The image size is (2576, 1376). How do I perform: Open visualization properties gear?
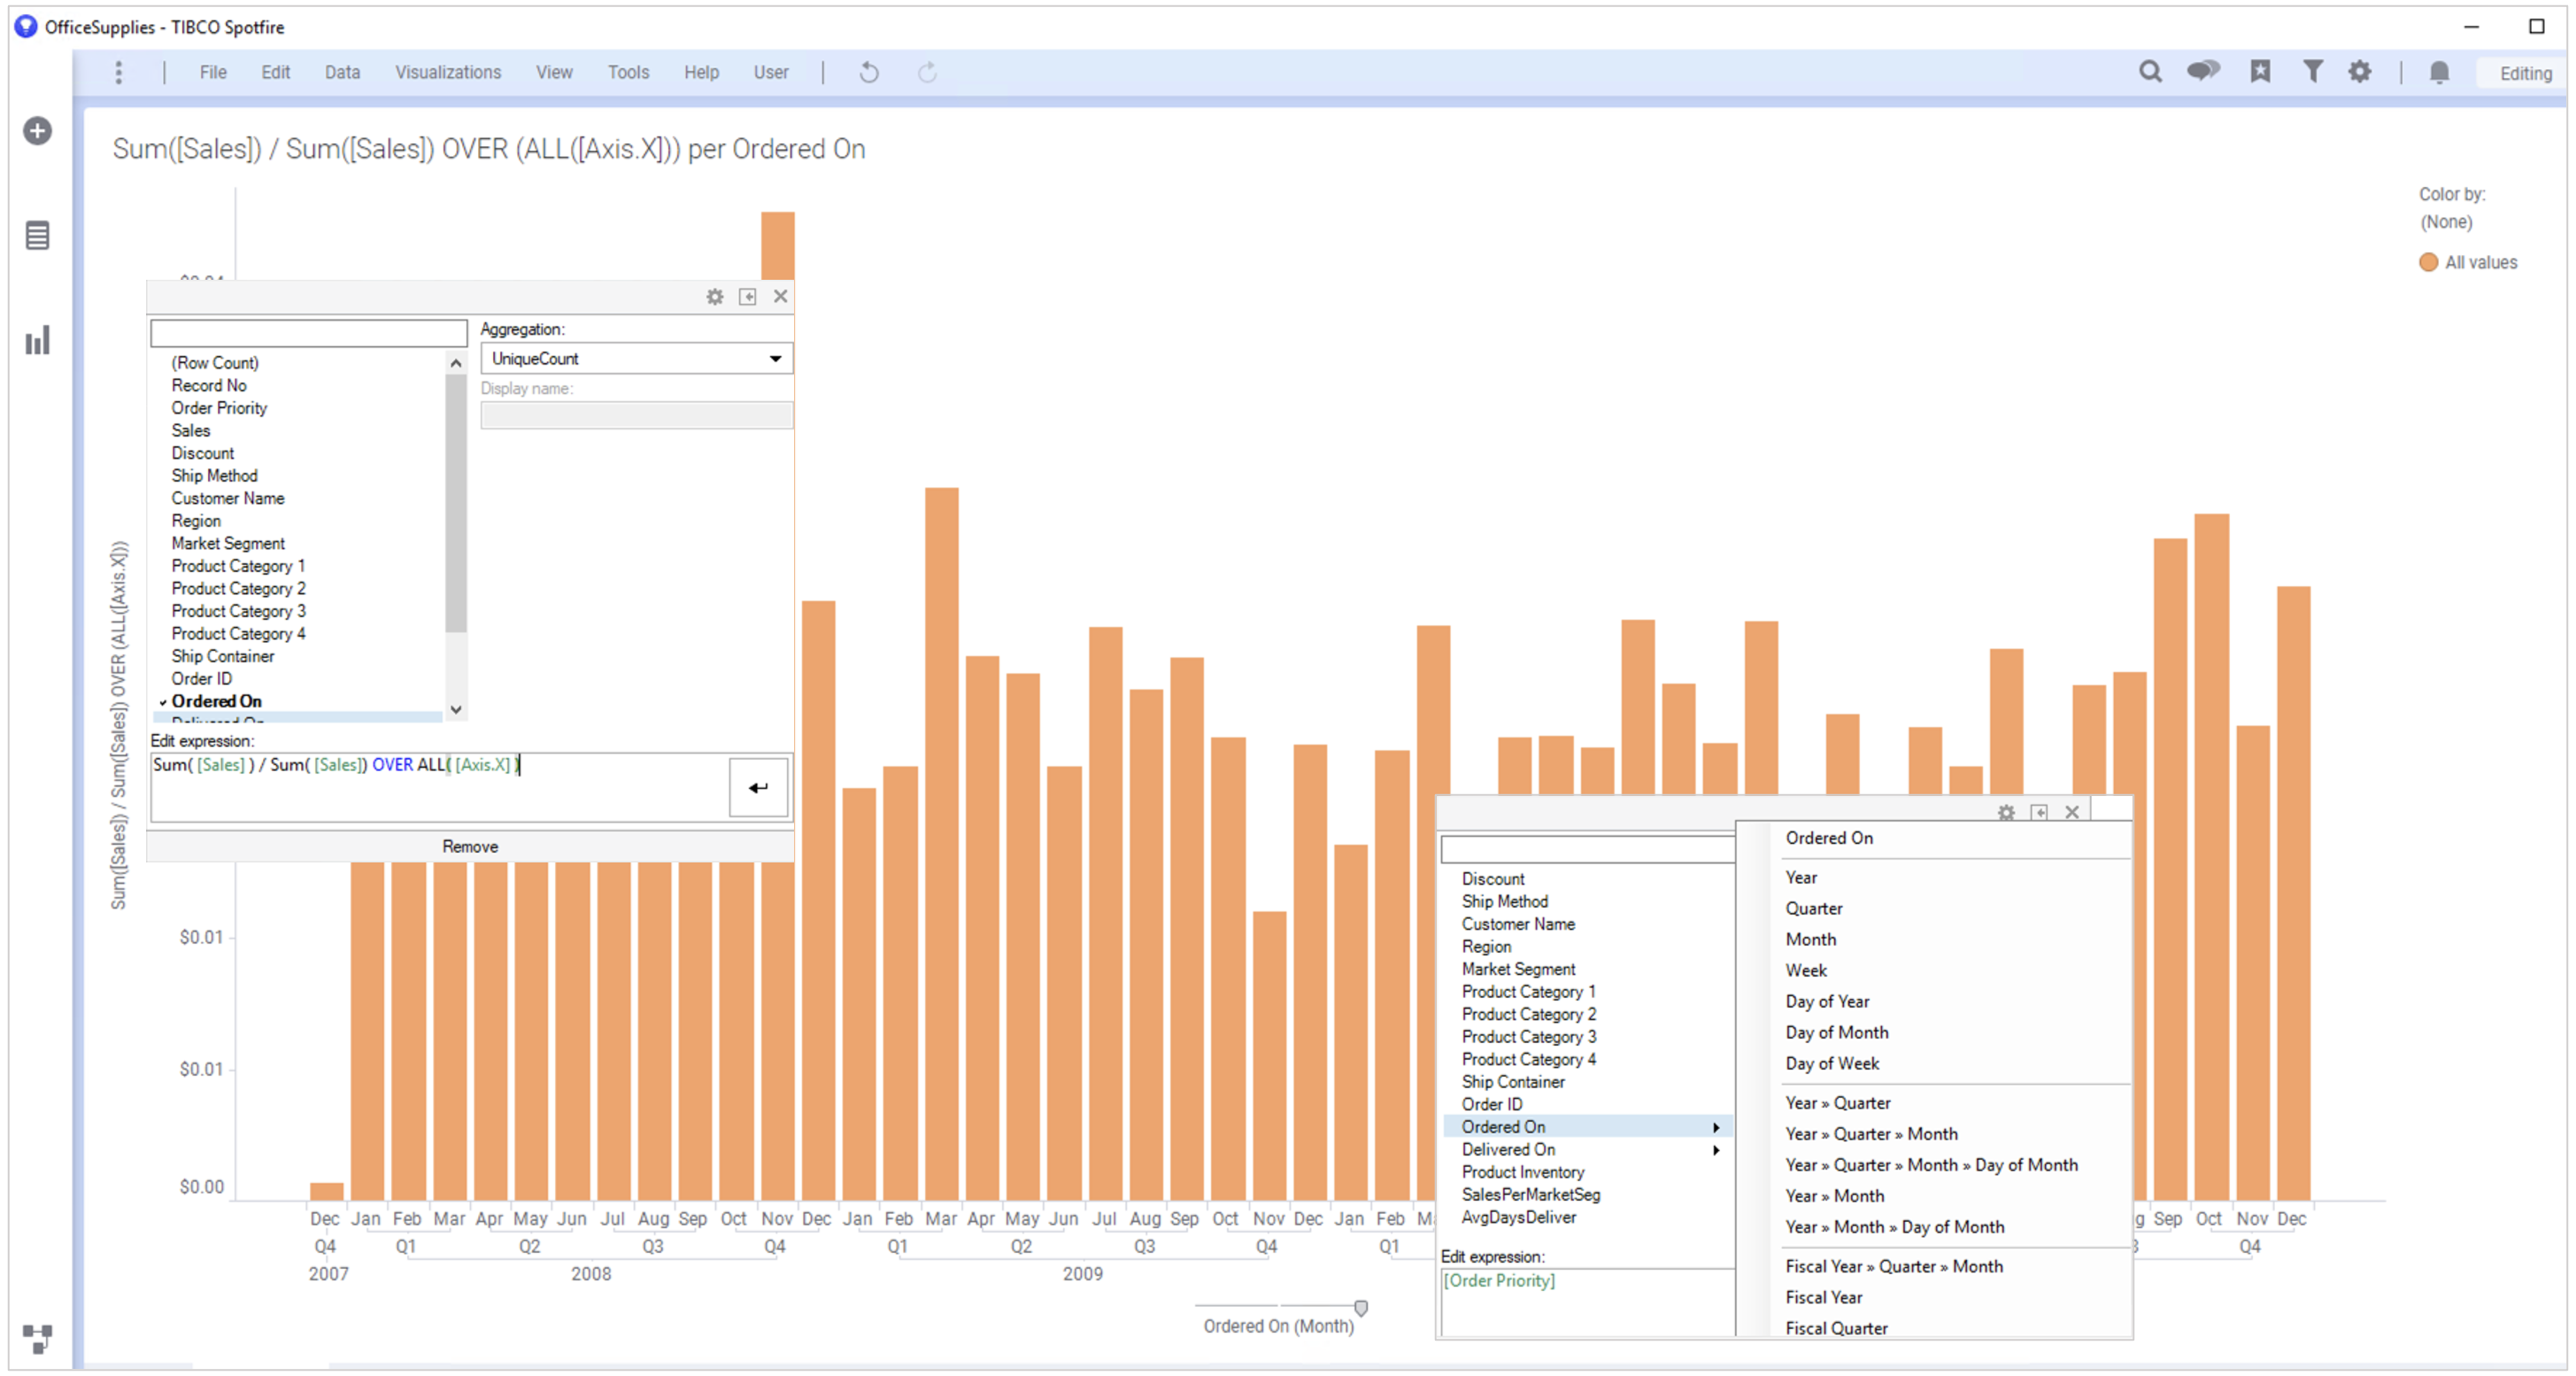click(x=2360, y=71)
